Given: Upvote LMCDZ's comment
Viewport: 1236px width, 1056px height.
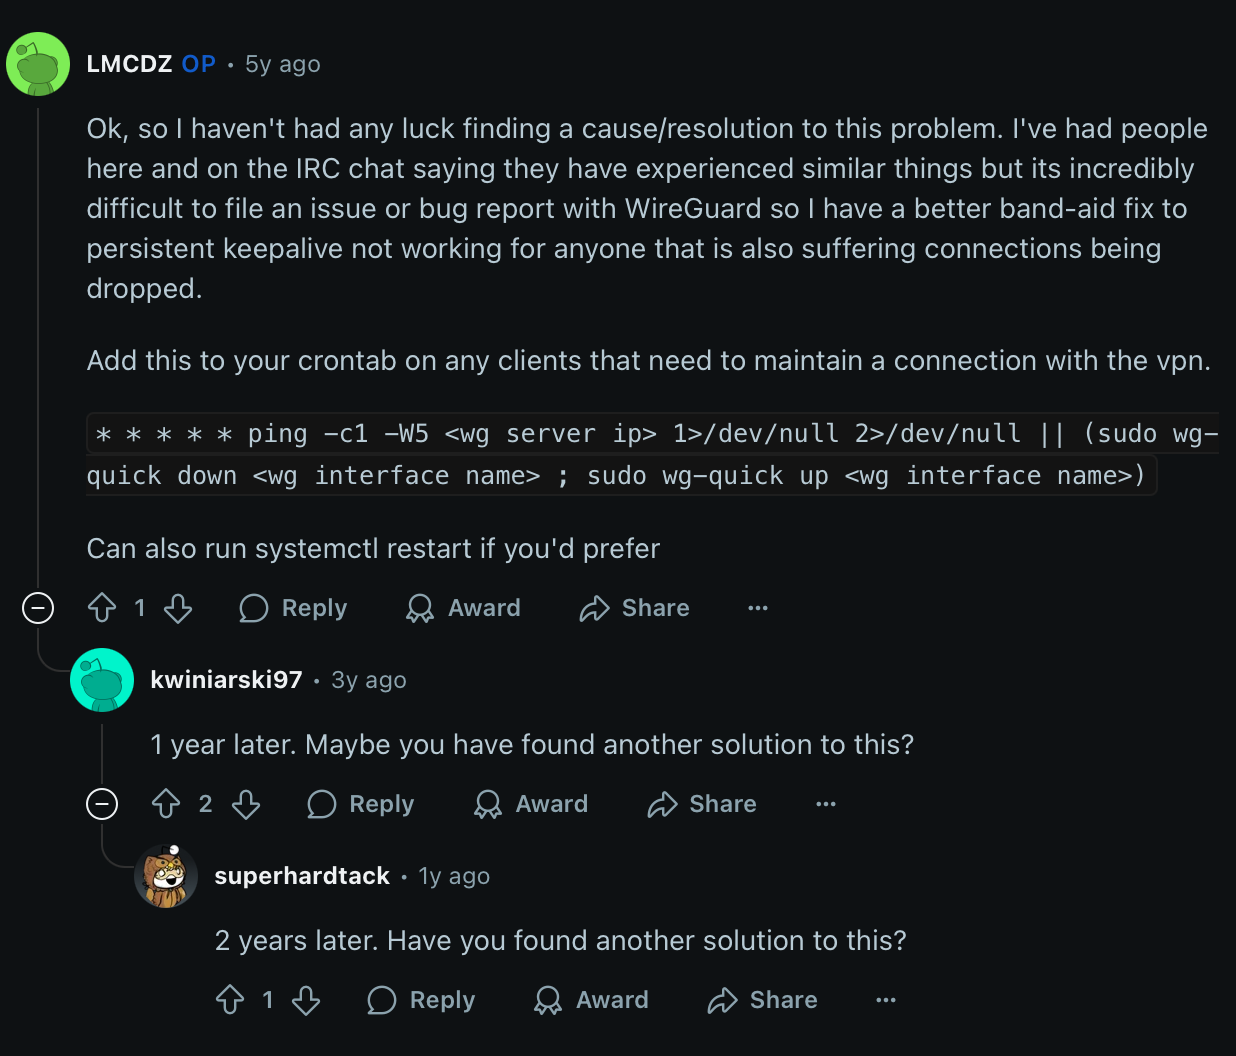Looking at the screenshot, I should coord(102,608).
